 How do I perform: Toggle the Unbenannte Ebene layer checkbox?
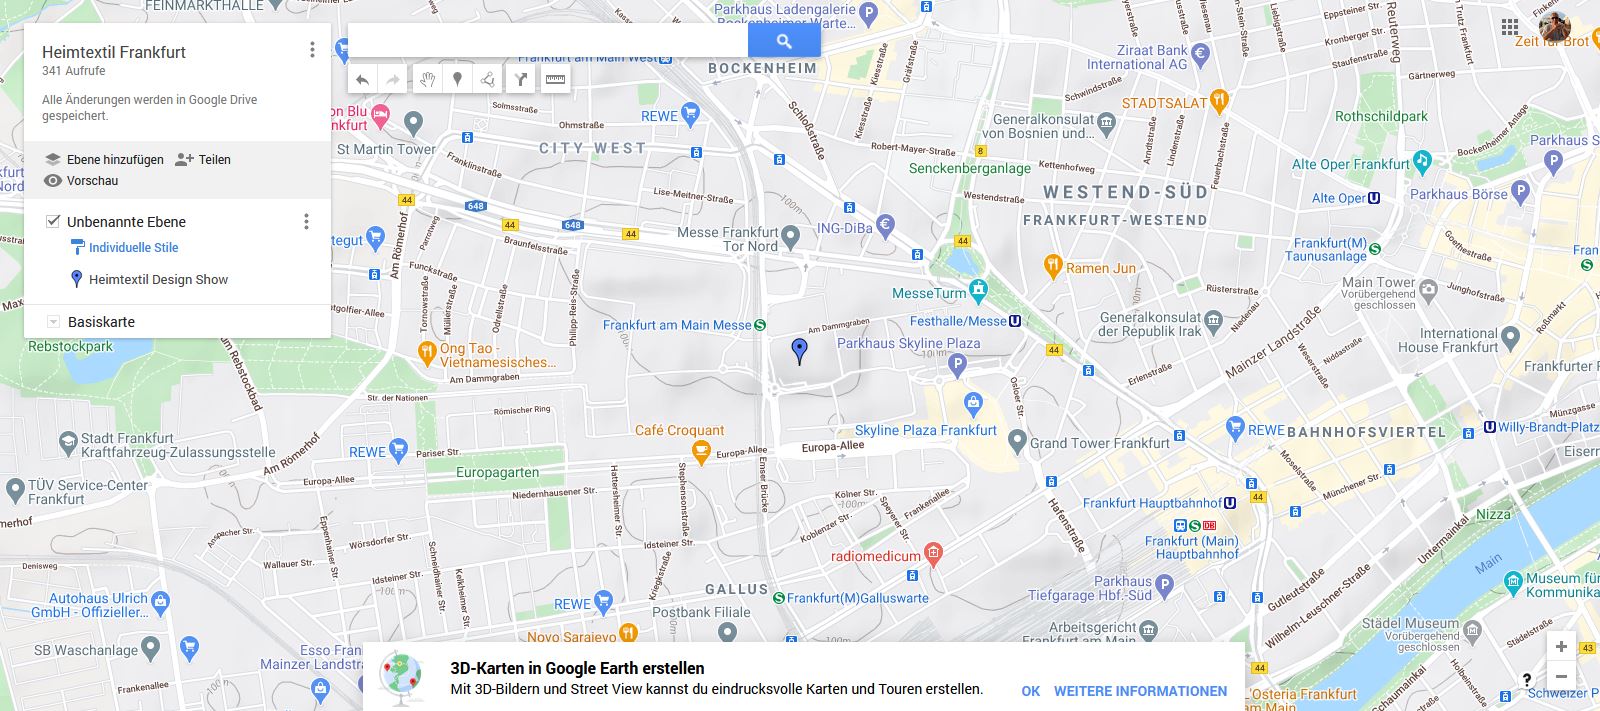point(53,221)
